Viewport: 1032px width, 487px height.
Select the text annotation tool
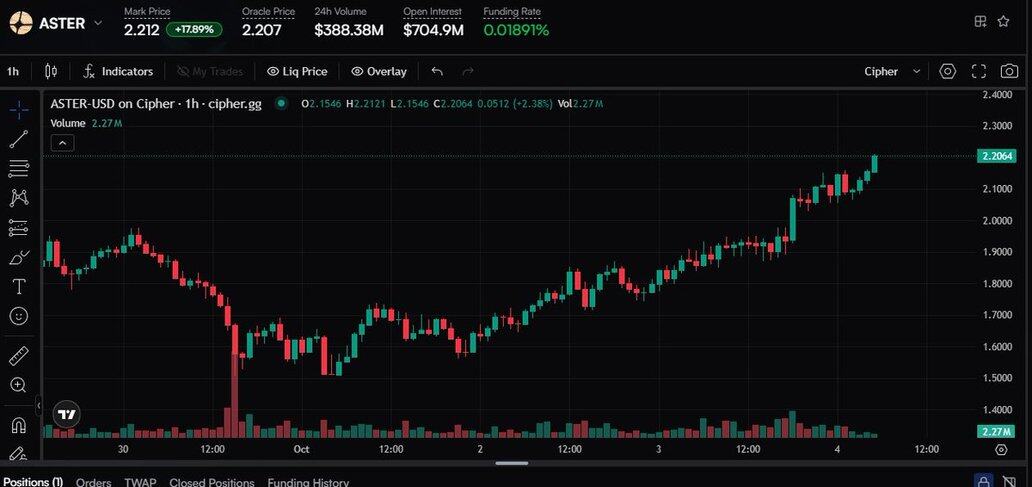tap(18, 286)
